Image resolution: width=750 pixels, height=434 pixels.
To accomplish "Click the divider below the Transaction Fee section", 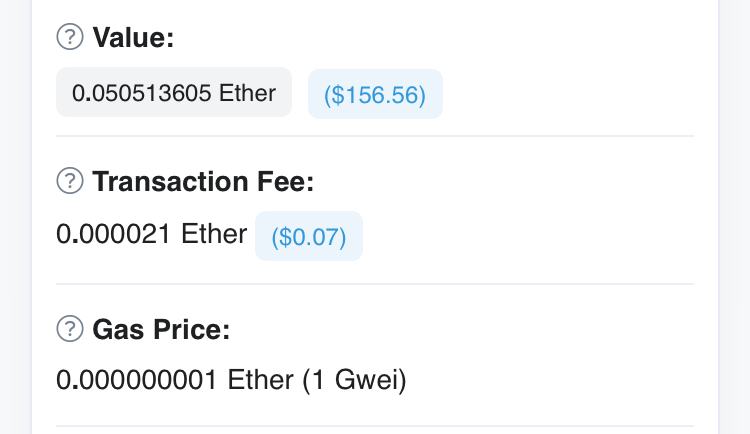I will [x=375, y=284].
